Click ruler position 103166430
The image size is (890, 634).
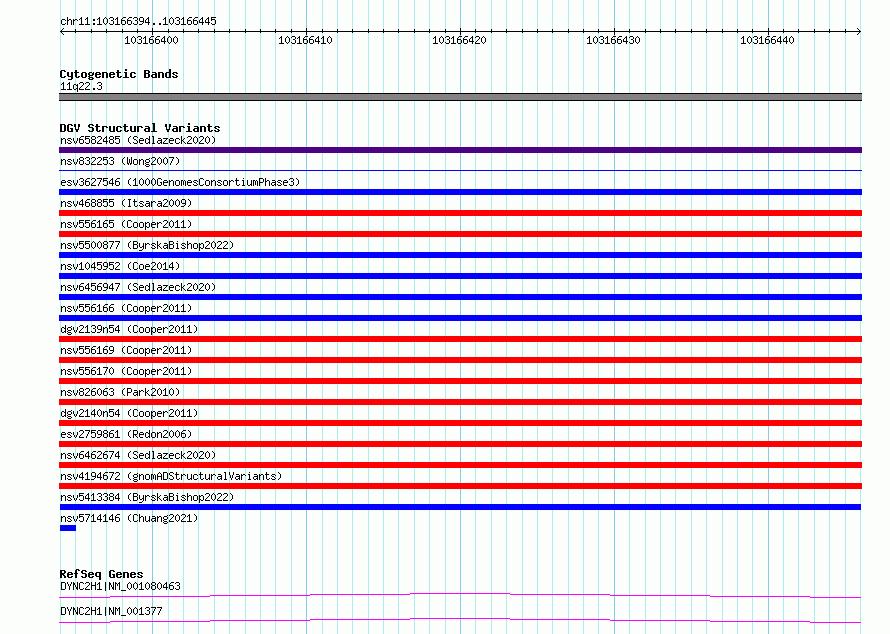click(613, 40)
